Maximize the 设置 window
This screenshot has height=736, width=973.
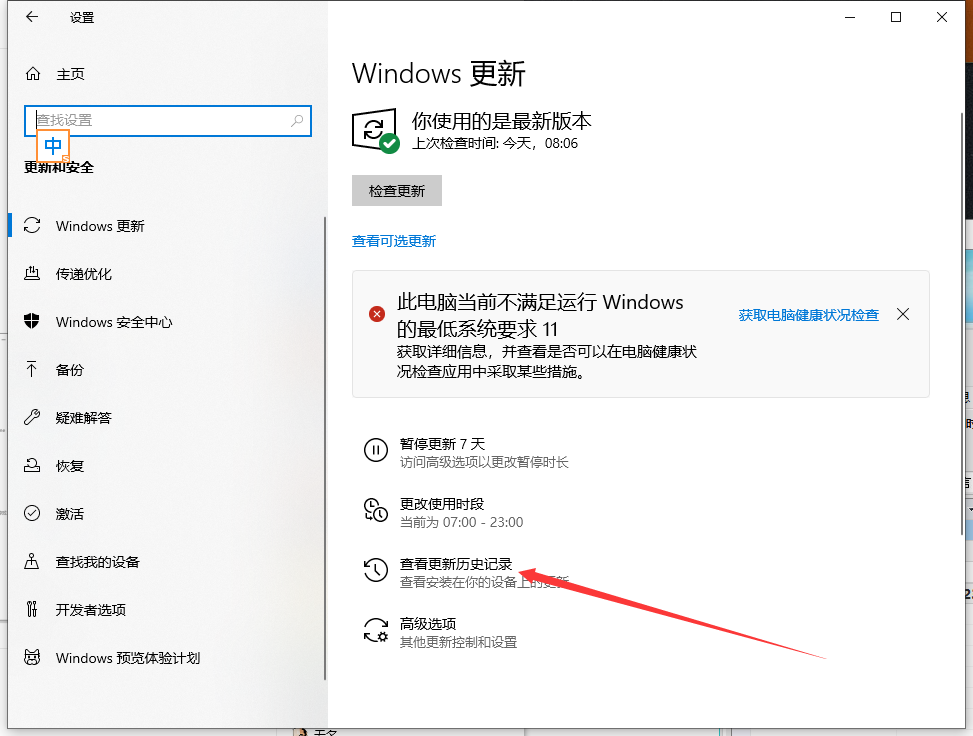click(895, 17)
